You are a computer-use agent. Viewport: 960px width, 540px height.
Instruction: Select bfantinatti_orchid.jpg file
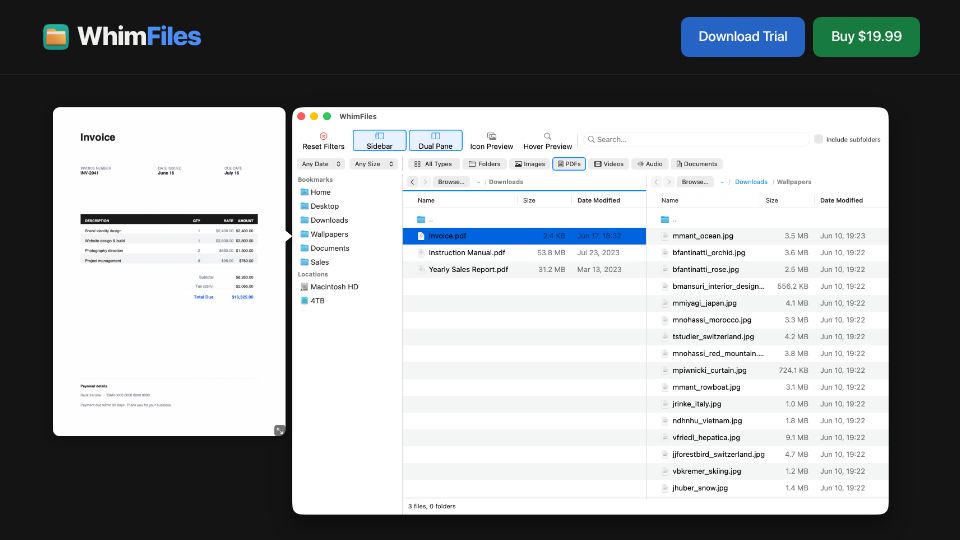pos(768,252)
